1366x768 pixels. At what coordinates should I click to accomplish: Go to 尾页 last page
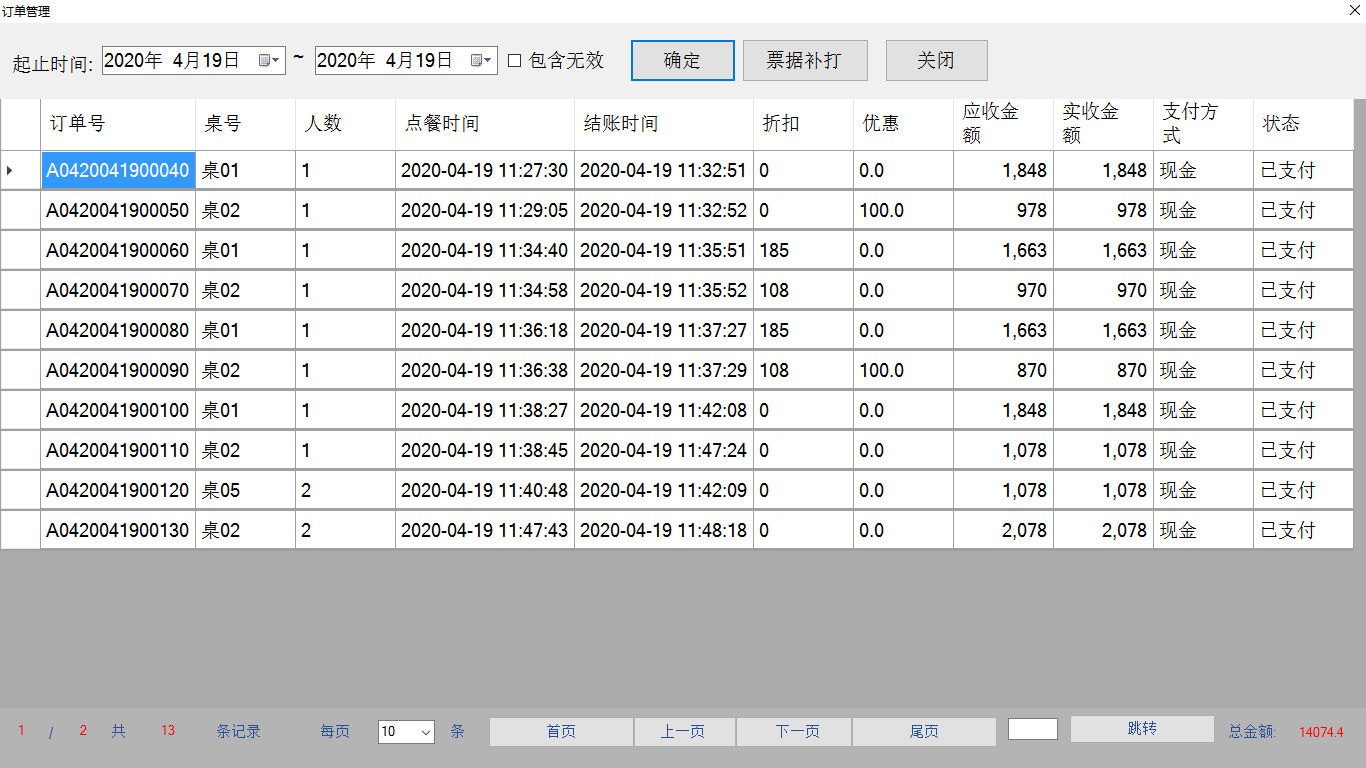[x=924, y=732]
